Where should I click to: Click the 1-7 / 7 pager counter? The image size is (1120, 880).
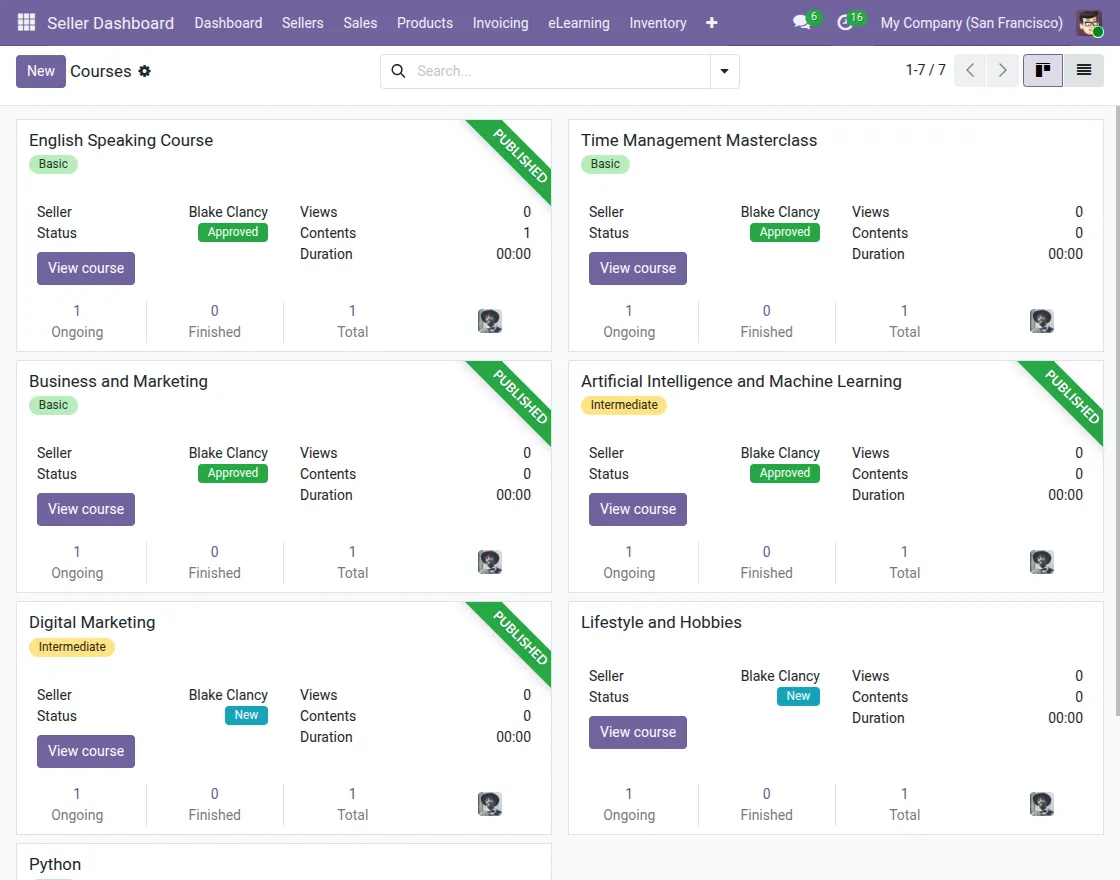point(926,70)
